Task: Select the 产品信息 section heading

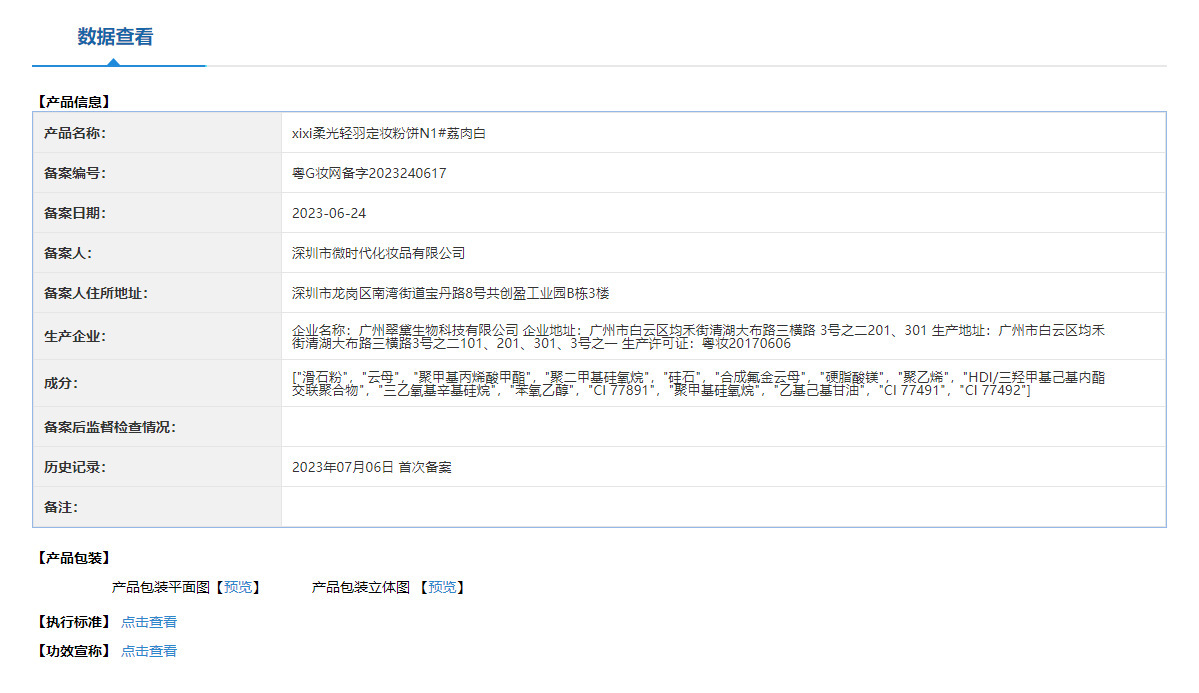Action: coord(74,102)
